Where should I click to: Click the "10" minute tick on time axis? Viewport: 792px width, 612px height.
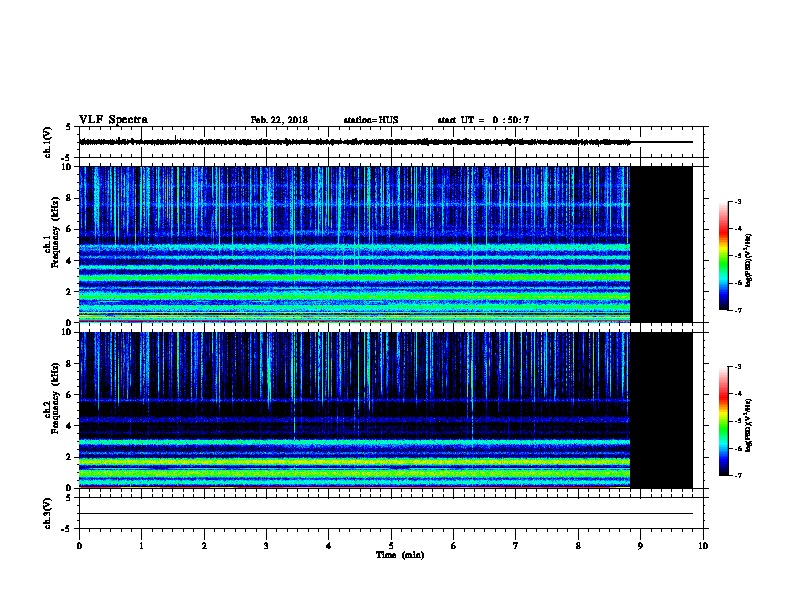click(x=703, y=546)
